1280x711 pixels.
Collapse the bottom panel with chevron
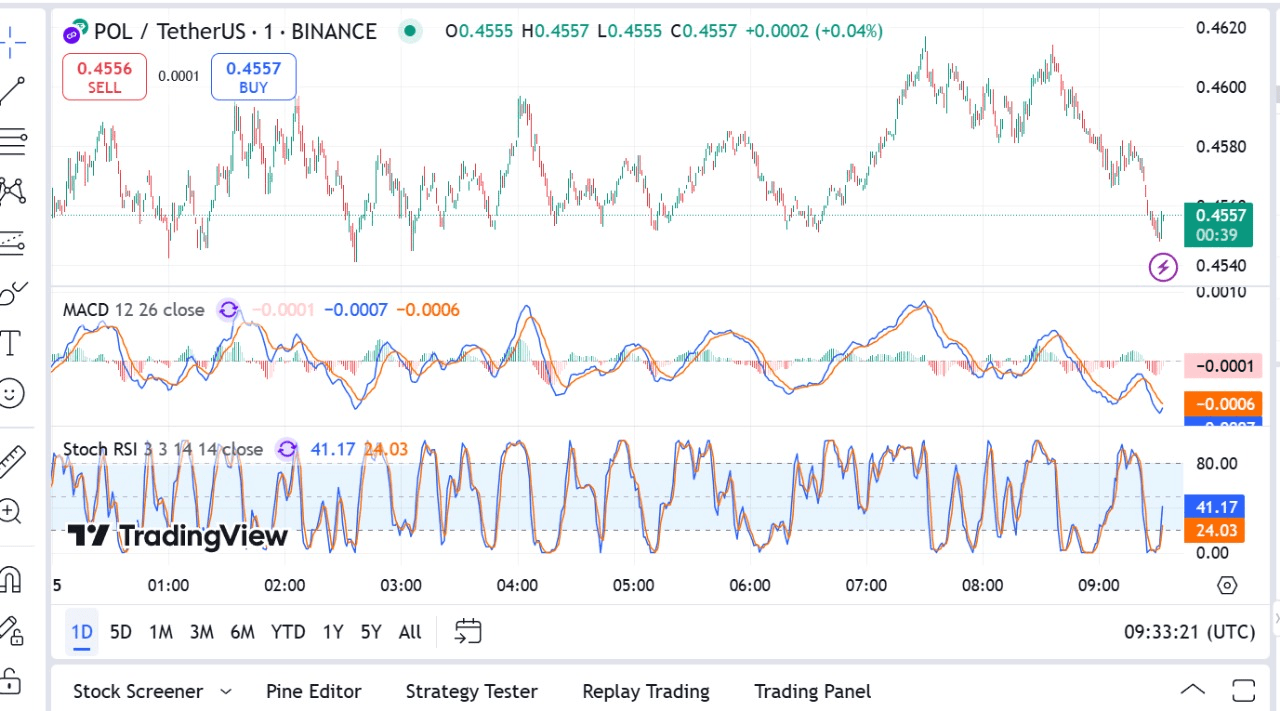1192,690
